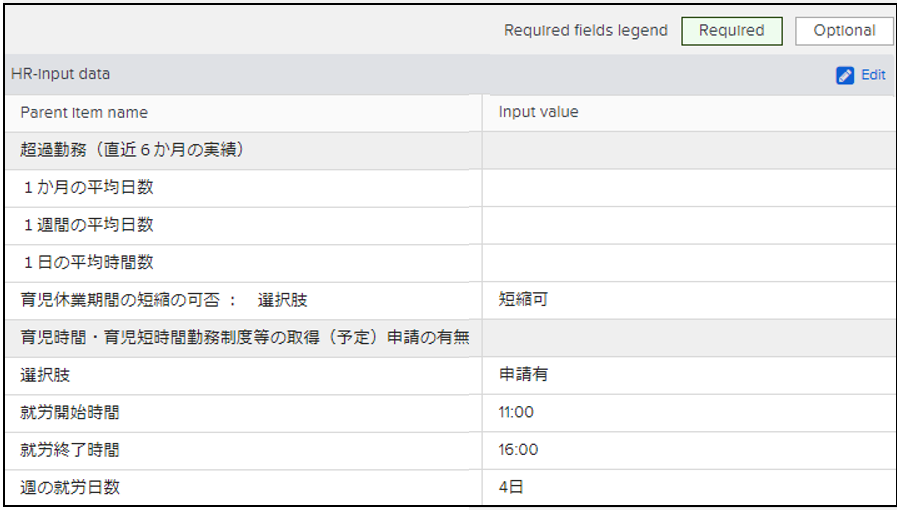
Task: Click the pencil Edit icon
Action: pos(845,75)
